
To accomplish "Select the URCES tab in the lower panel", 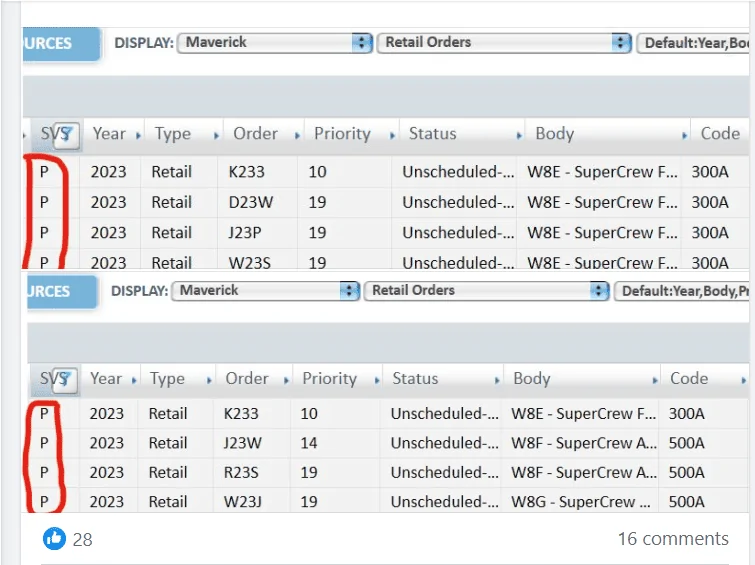I will click(x=62, y=291).
